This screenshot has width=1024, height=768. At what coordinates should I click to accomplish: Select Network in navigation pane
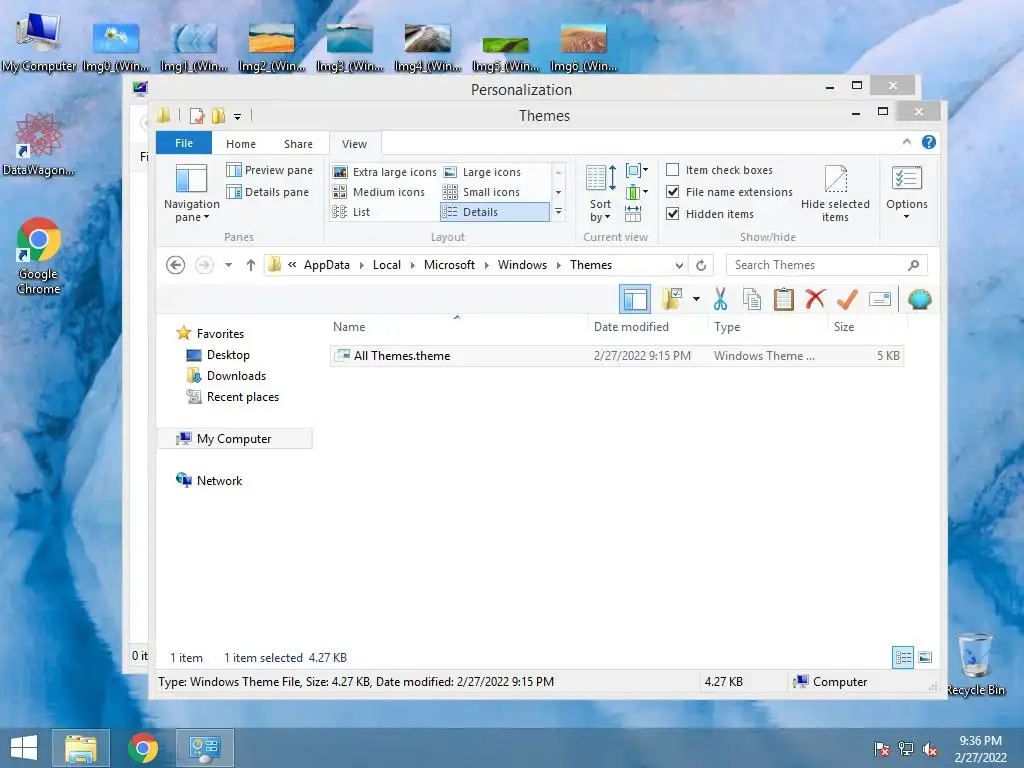tap(219, 481)
